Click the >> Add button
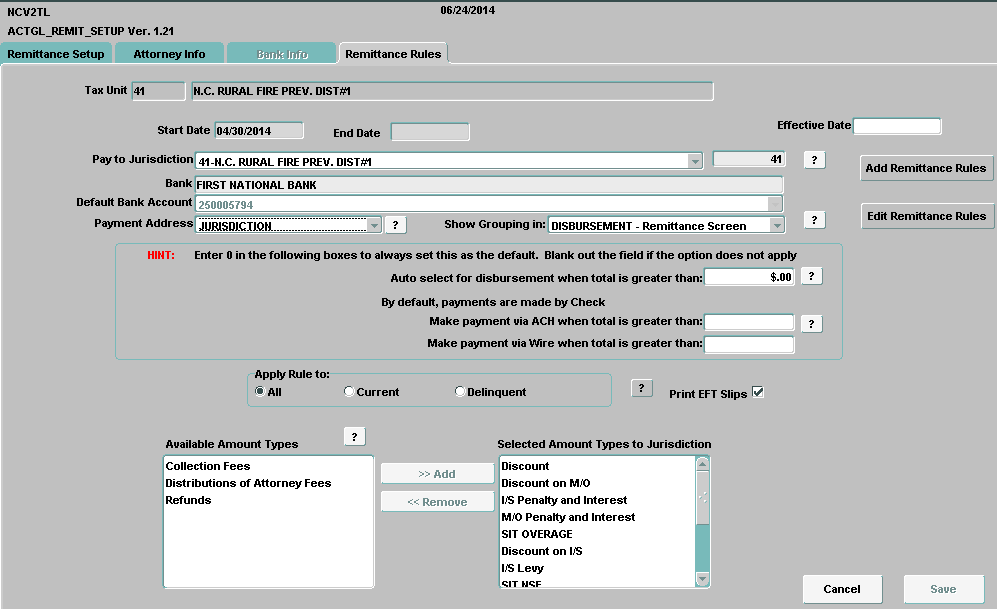This screenshot has width=997, height=609. 437,474
